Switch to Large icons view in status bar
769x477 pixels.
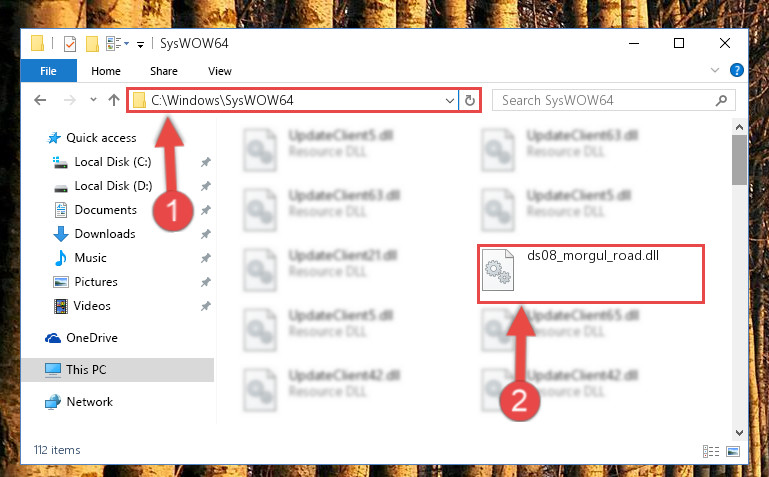tap(733, 452)
